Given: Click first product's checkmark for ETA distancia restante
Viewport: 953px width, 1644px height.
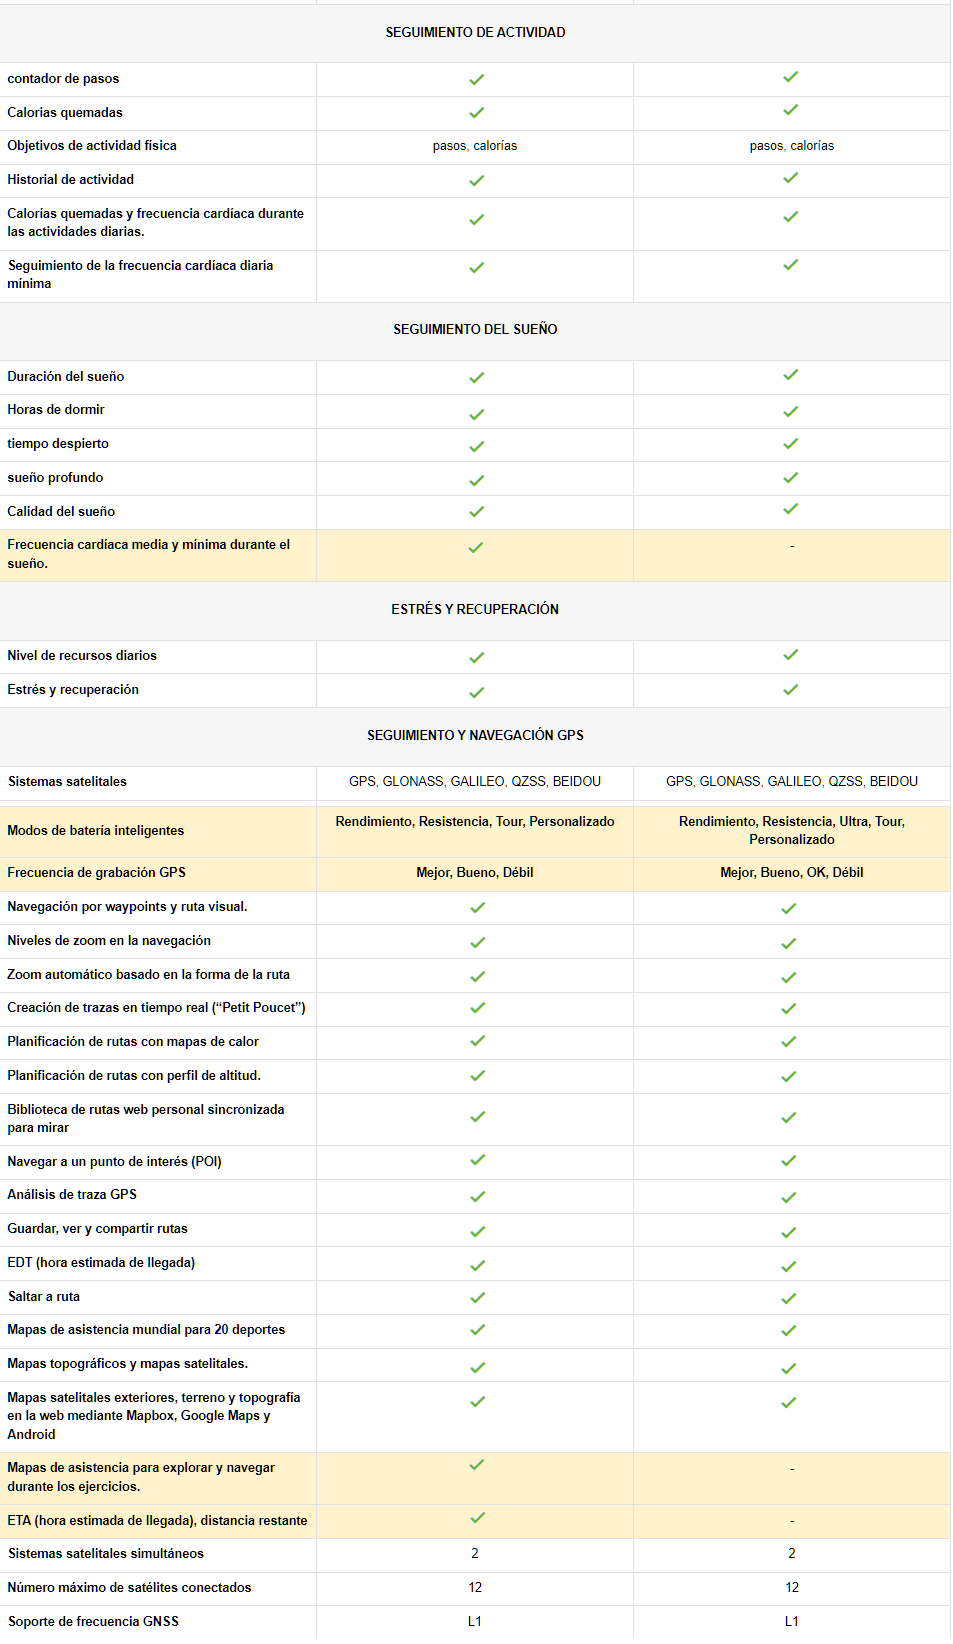Looking at the screenshot, I should 477,1518.
